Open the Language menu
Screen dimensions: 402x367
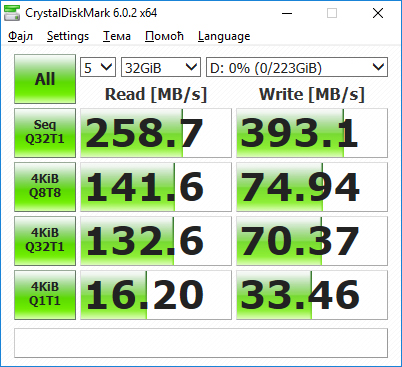[224, 36]
